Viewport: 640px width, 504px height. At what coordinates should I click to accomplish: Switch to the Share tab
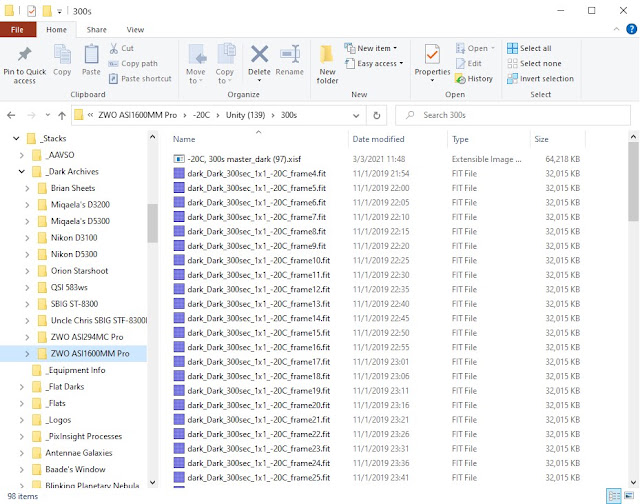tap(96, 29)
